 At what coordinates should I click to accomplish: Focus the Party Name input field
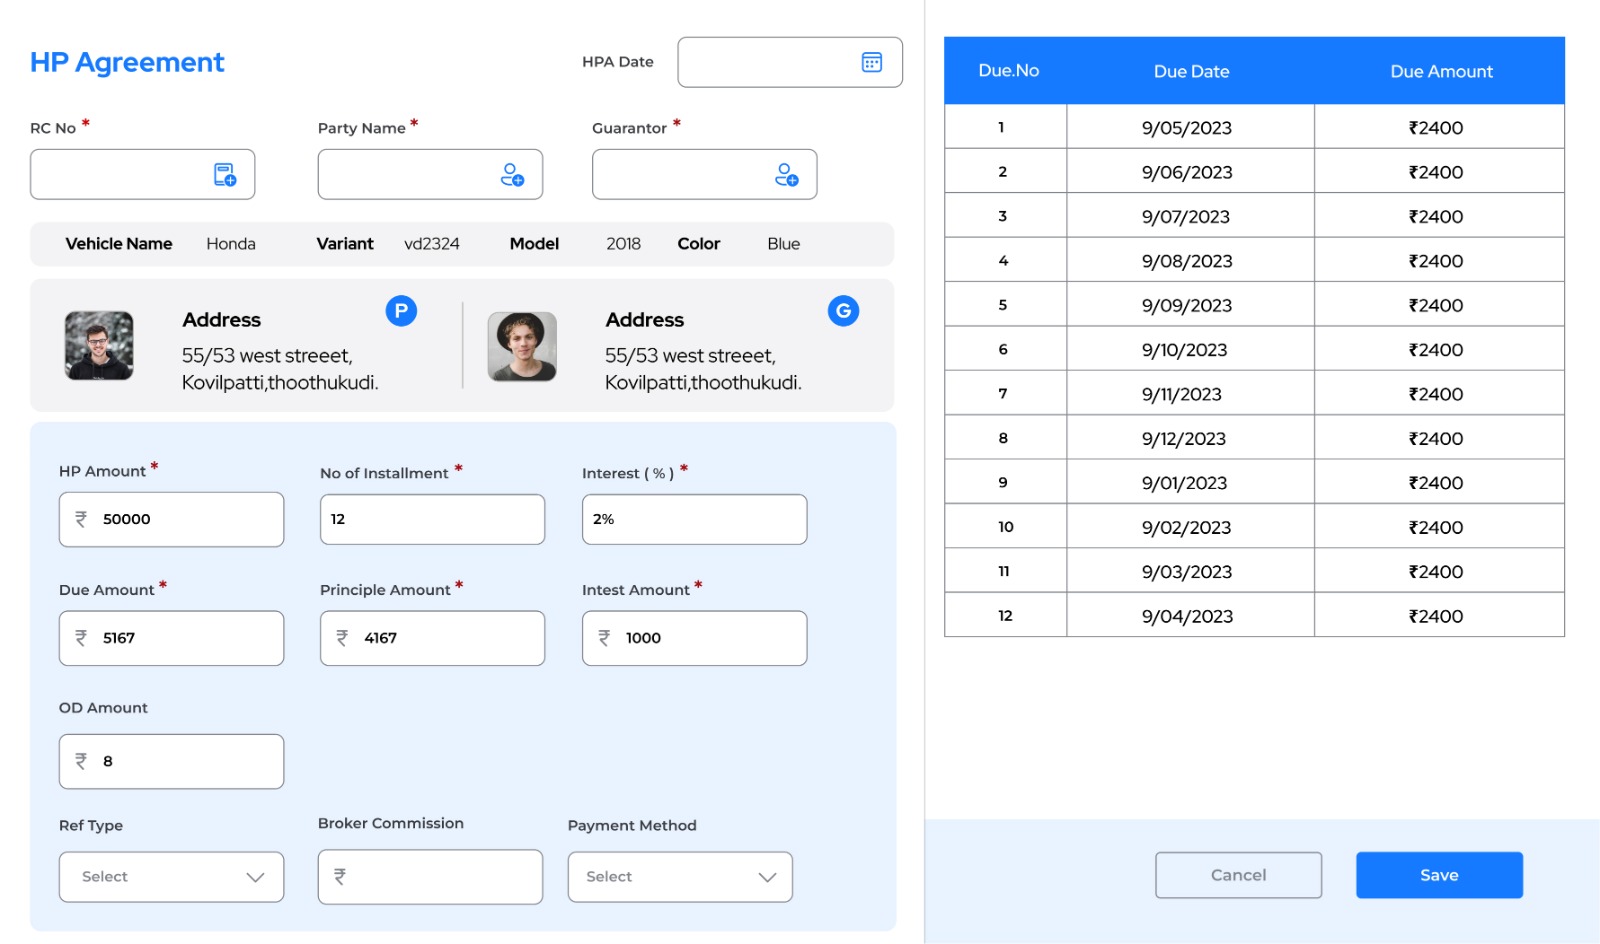click(430, 175)
